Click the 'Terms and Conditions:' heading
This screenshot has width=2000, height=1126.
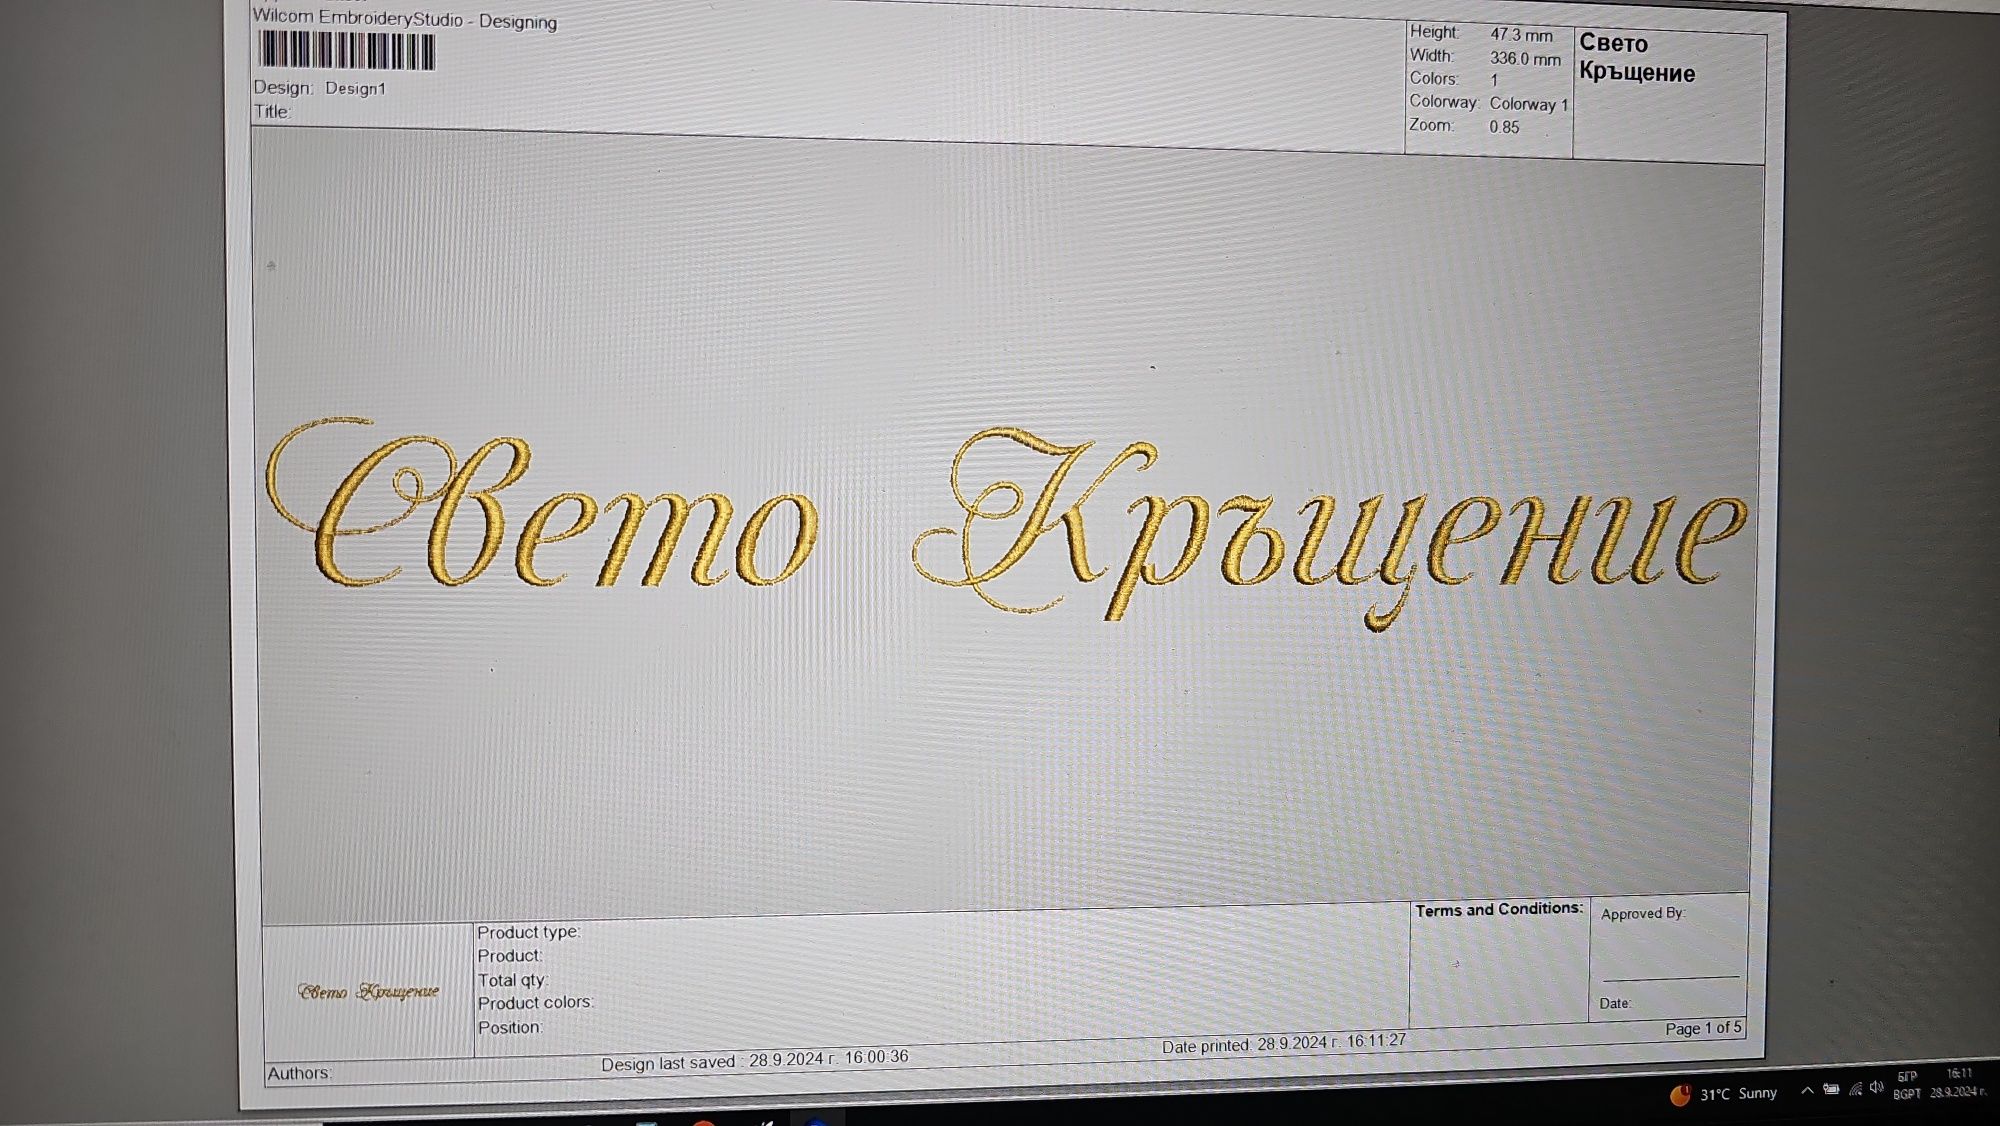coord(1499,909)
